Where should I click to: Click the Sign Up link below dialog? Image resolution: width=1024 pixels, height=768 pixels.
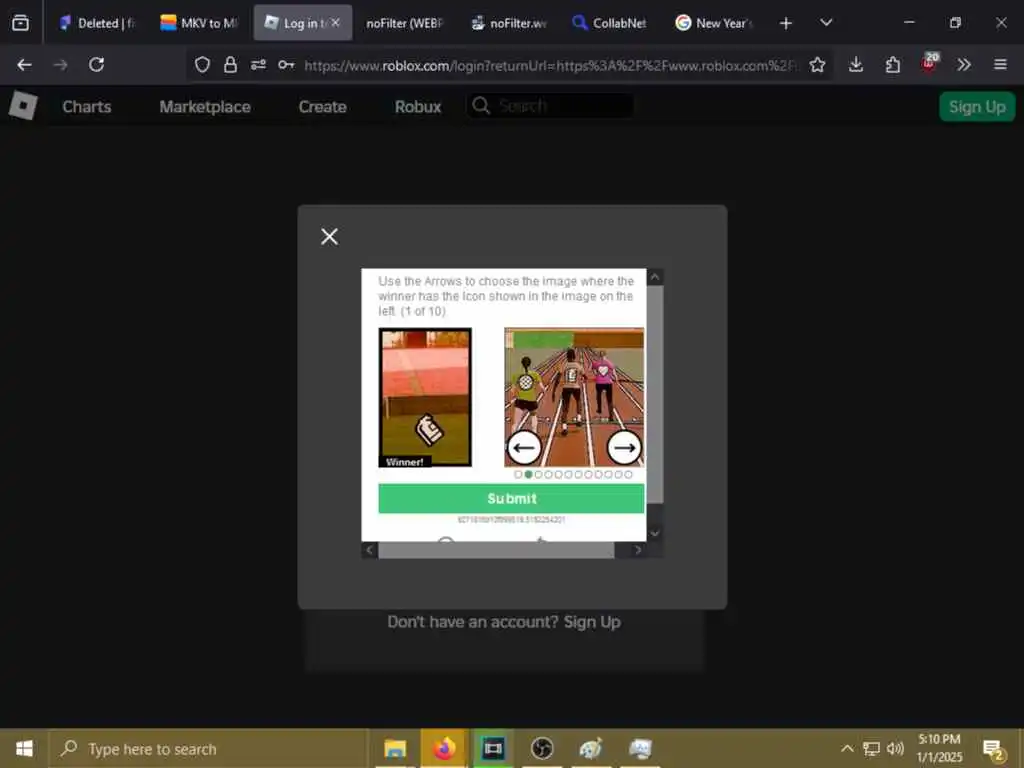(x=592, y=622)
